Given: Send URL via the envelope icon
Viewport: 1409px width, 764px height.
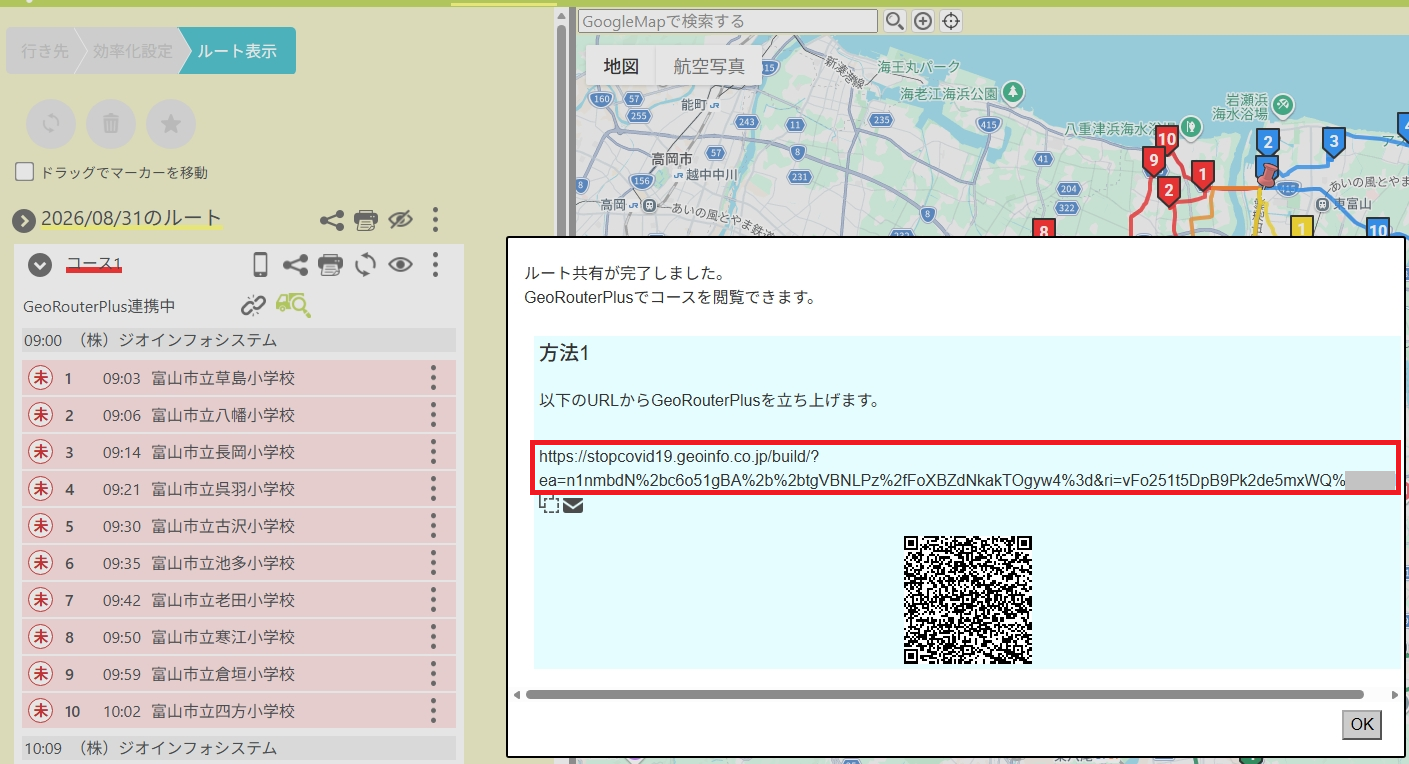Looking at the screenshot, I should tap(573, 505).
